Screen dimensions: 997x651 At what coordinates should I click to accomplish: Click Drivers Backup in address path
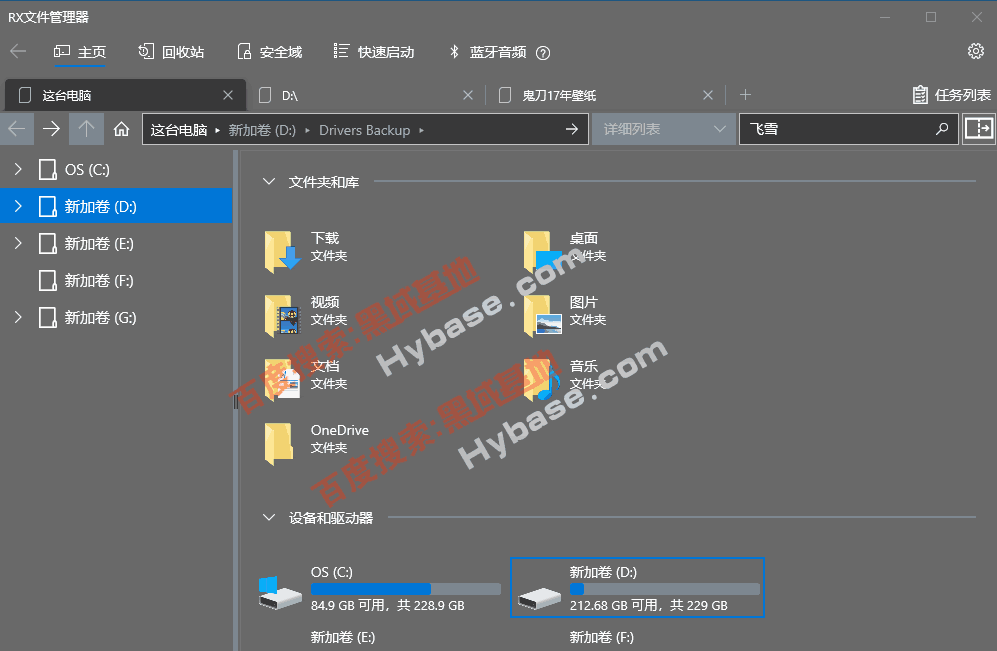click(x=364, y=130)
